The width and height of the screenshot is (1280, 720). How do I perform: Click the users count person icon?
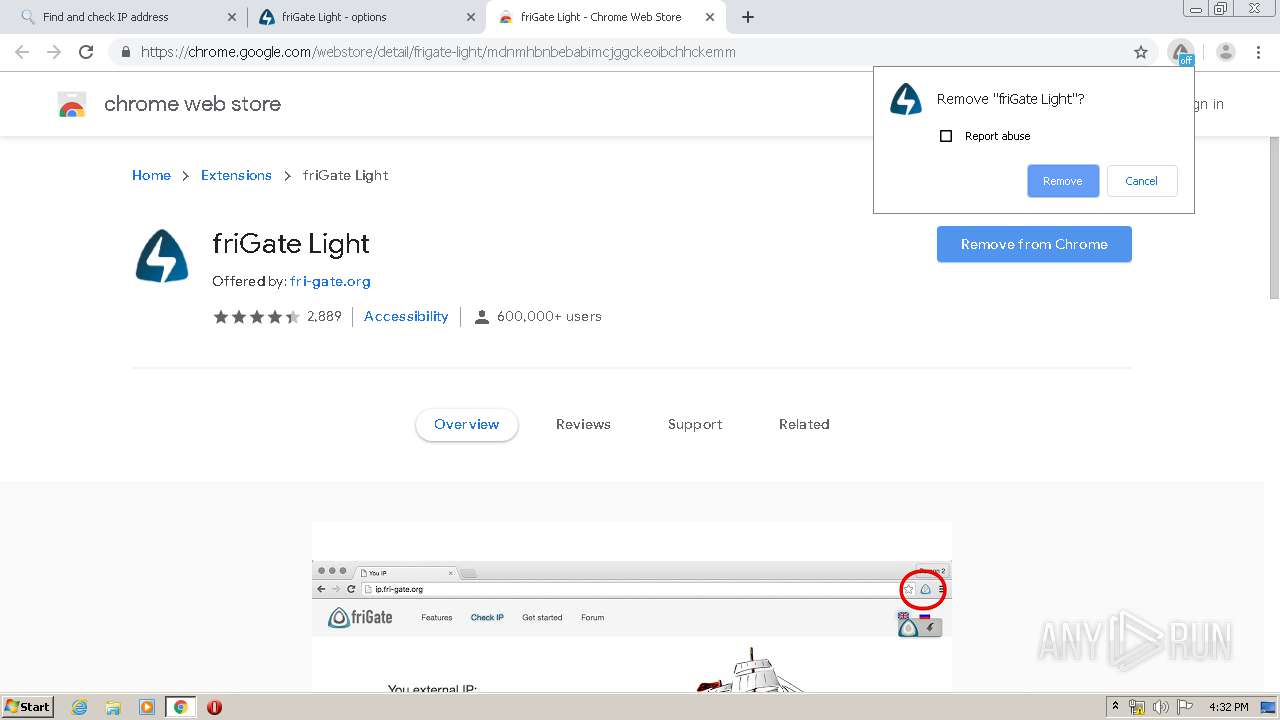[481, 317]
